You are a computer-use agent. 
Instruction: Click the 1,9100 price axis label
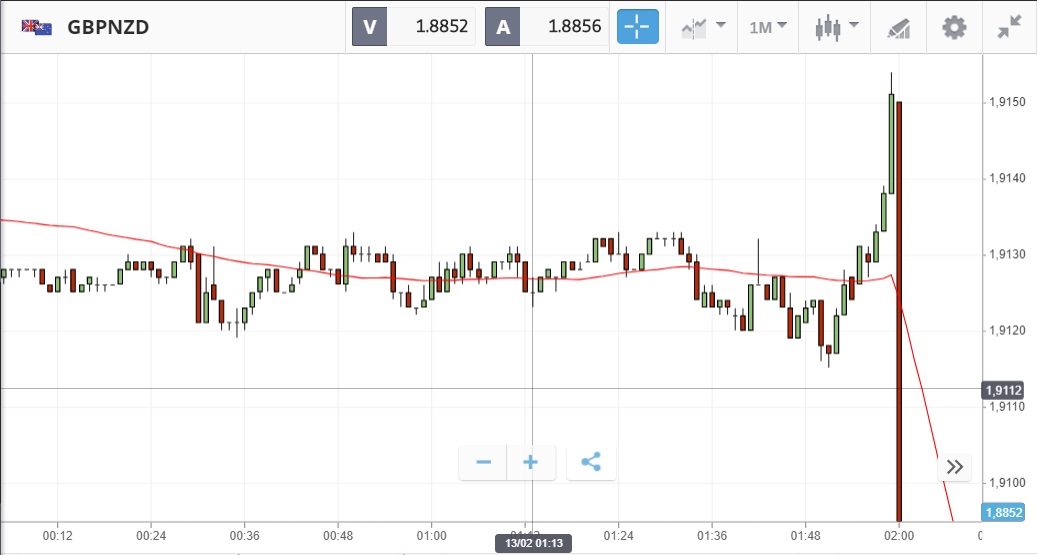[x=1007, y=482]
